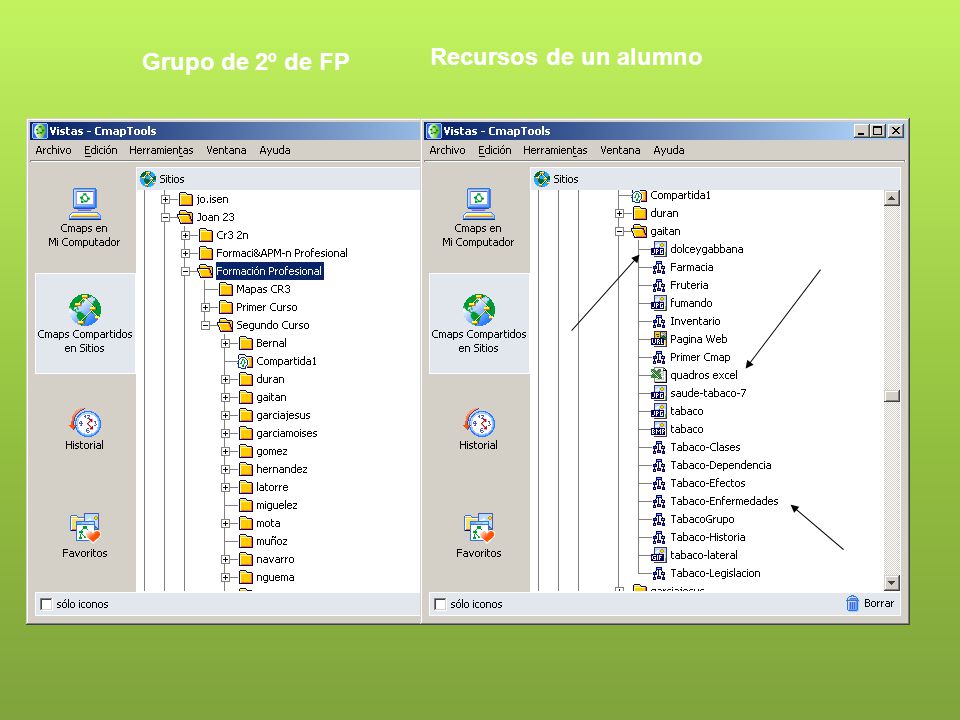This screenshot has height=720, width=960.
Task: Select the tabaco-lateral GIF icon
Action: [x=658, y=555]
